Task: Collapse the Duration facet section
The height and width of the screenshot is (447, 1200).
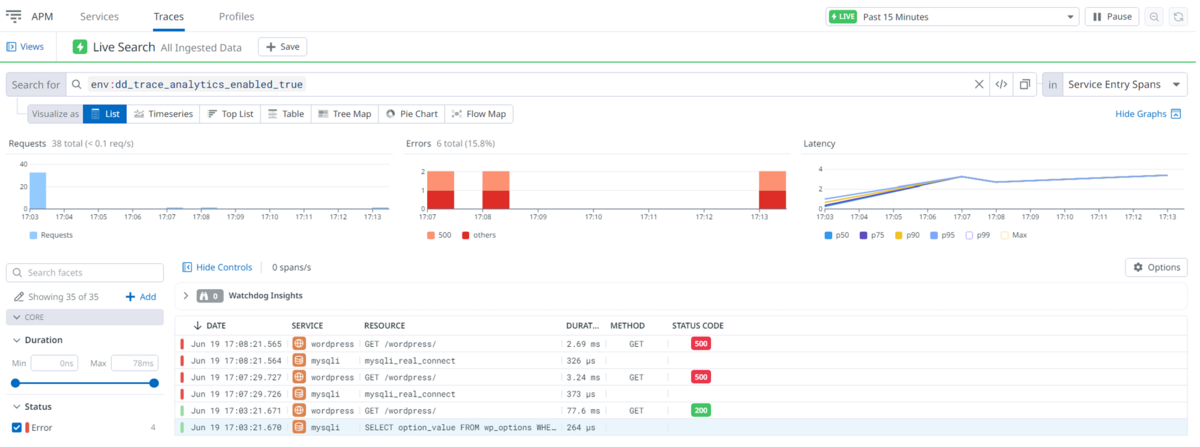Action: point(16,340)
